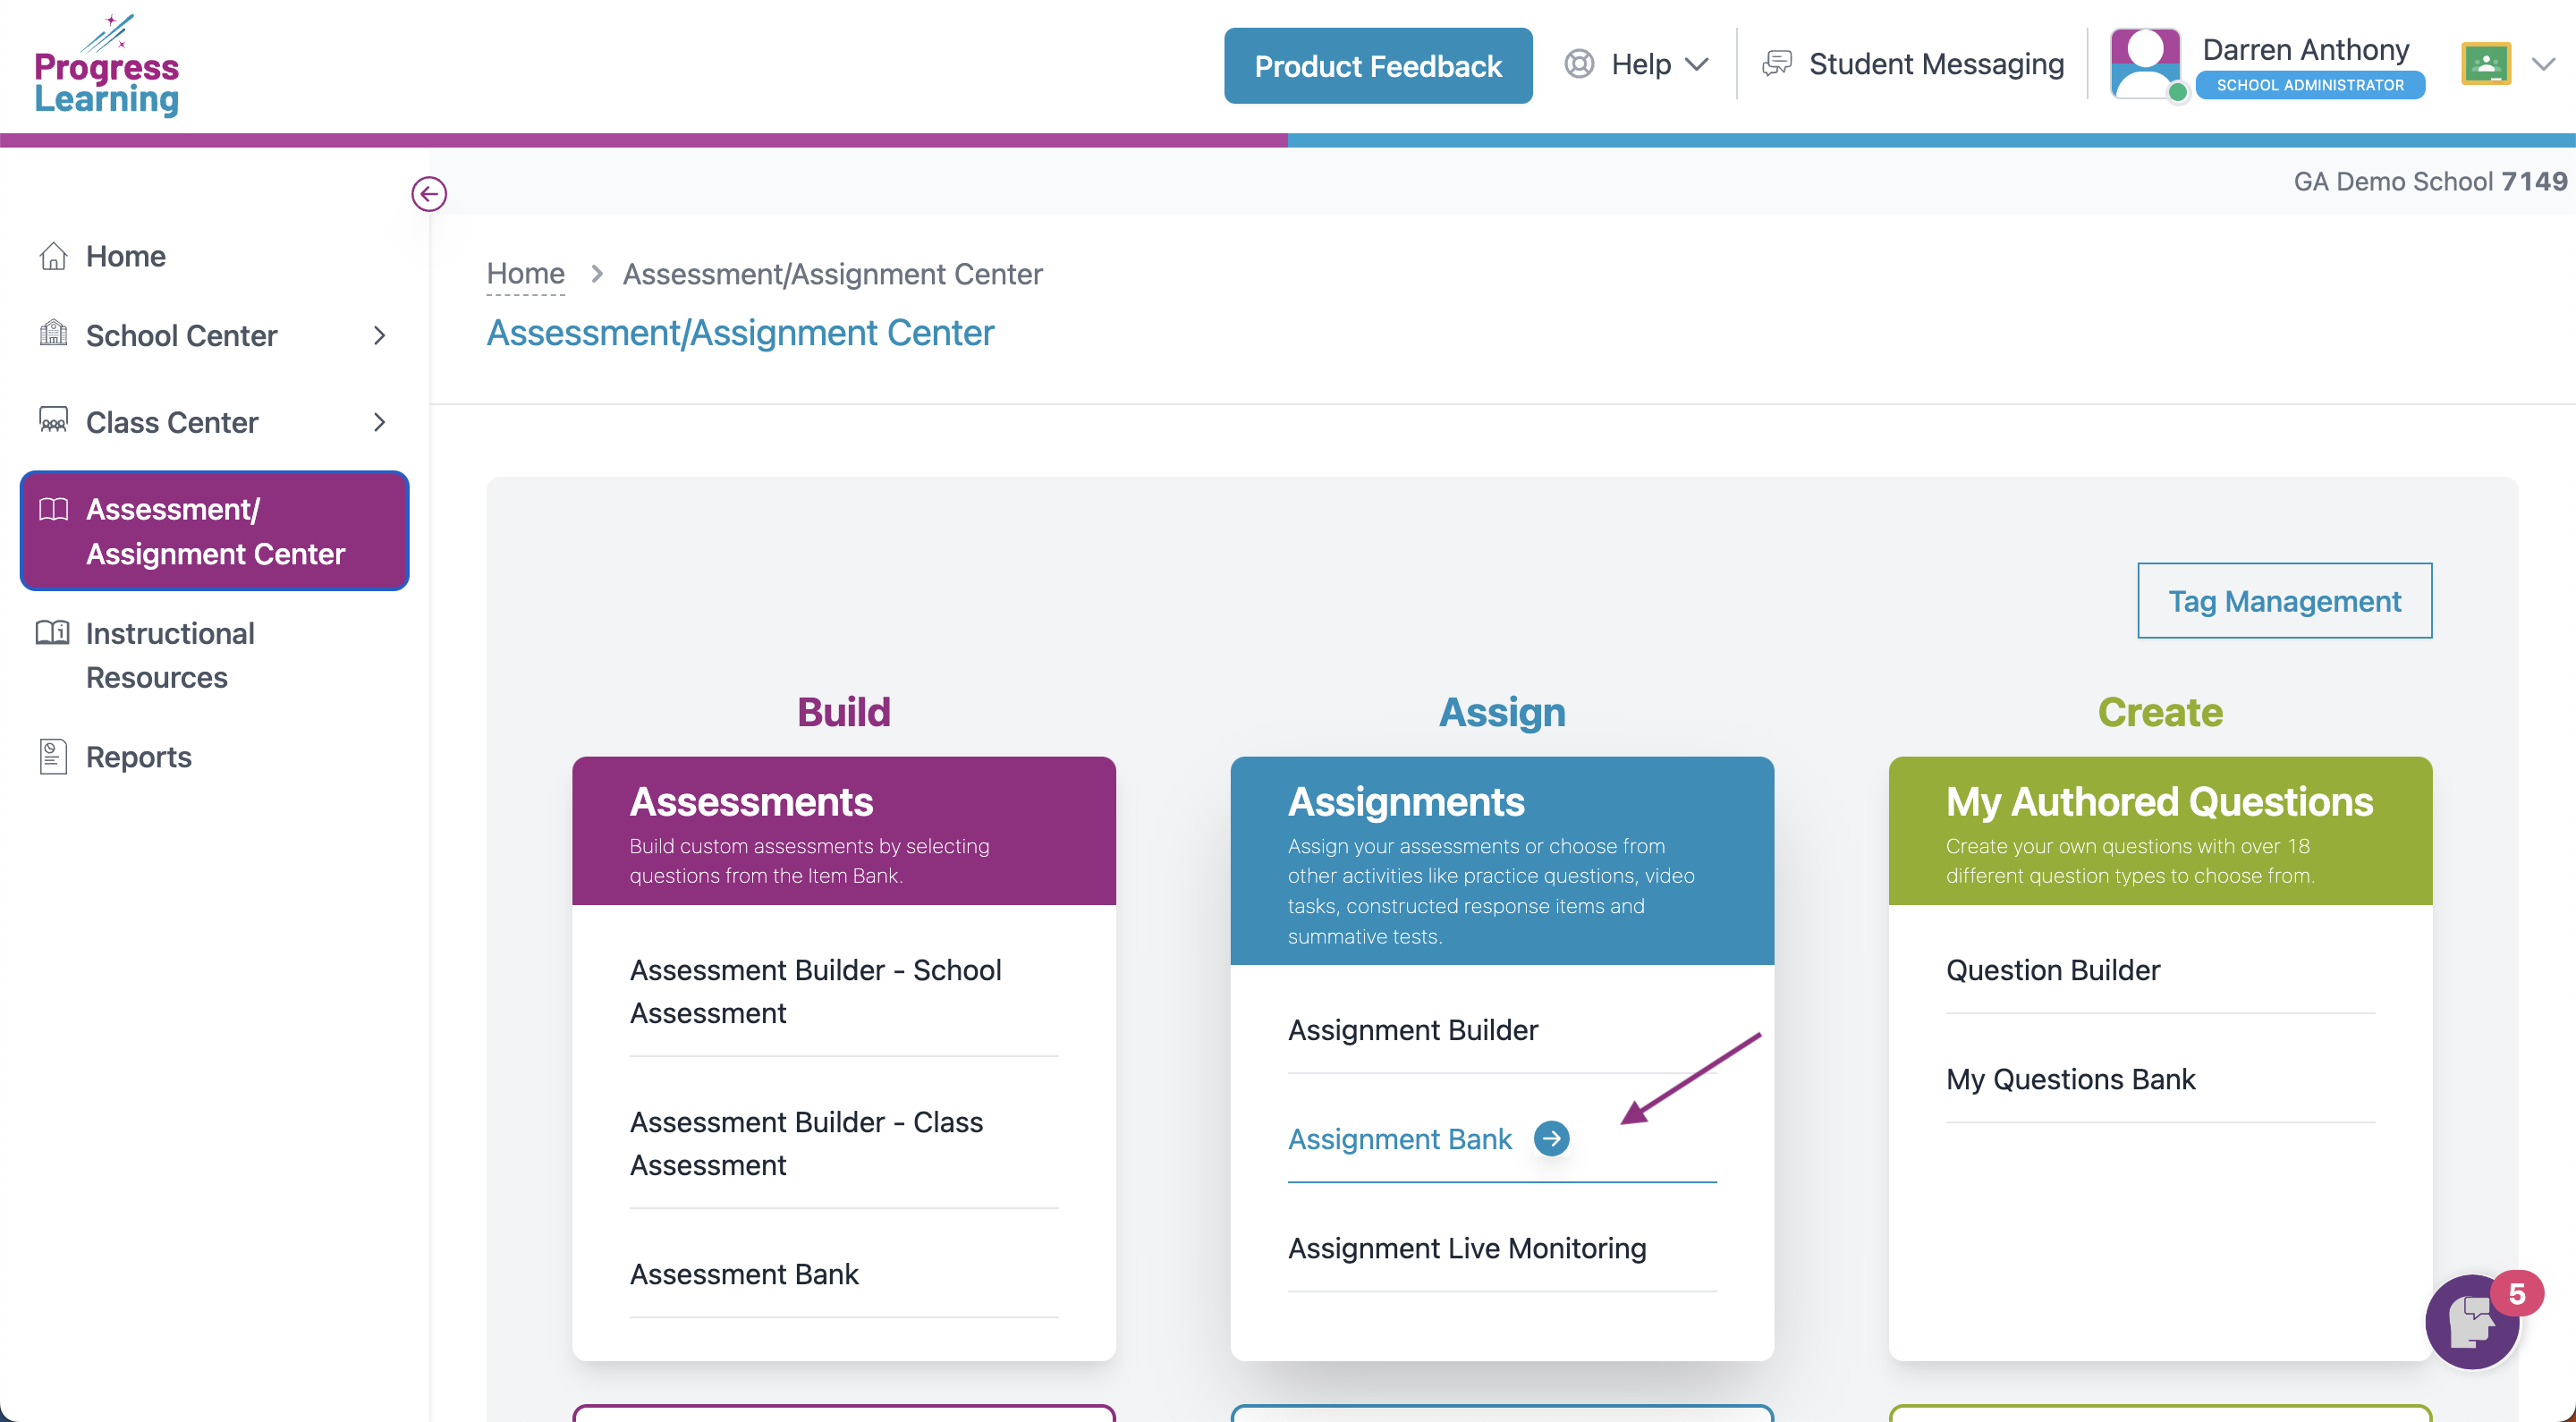
Task: Click the Google Classroom icon in the header
Action: [2486, 64]
